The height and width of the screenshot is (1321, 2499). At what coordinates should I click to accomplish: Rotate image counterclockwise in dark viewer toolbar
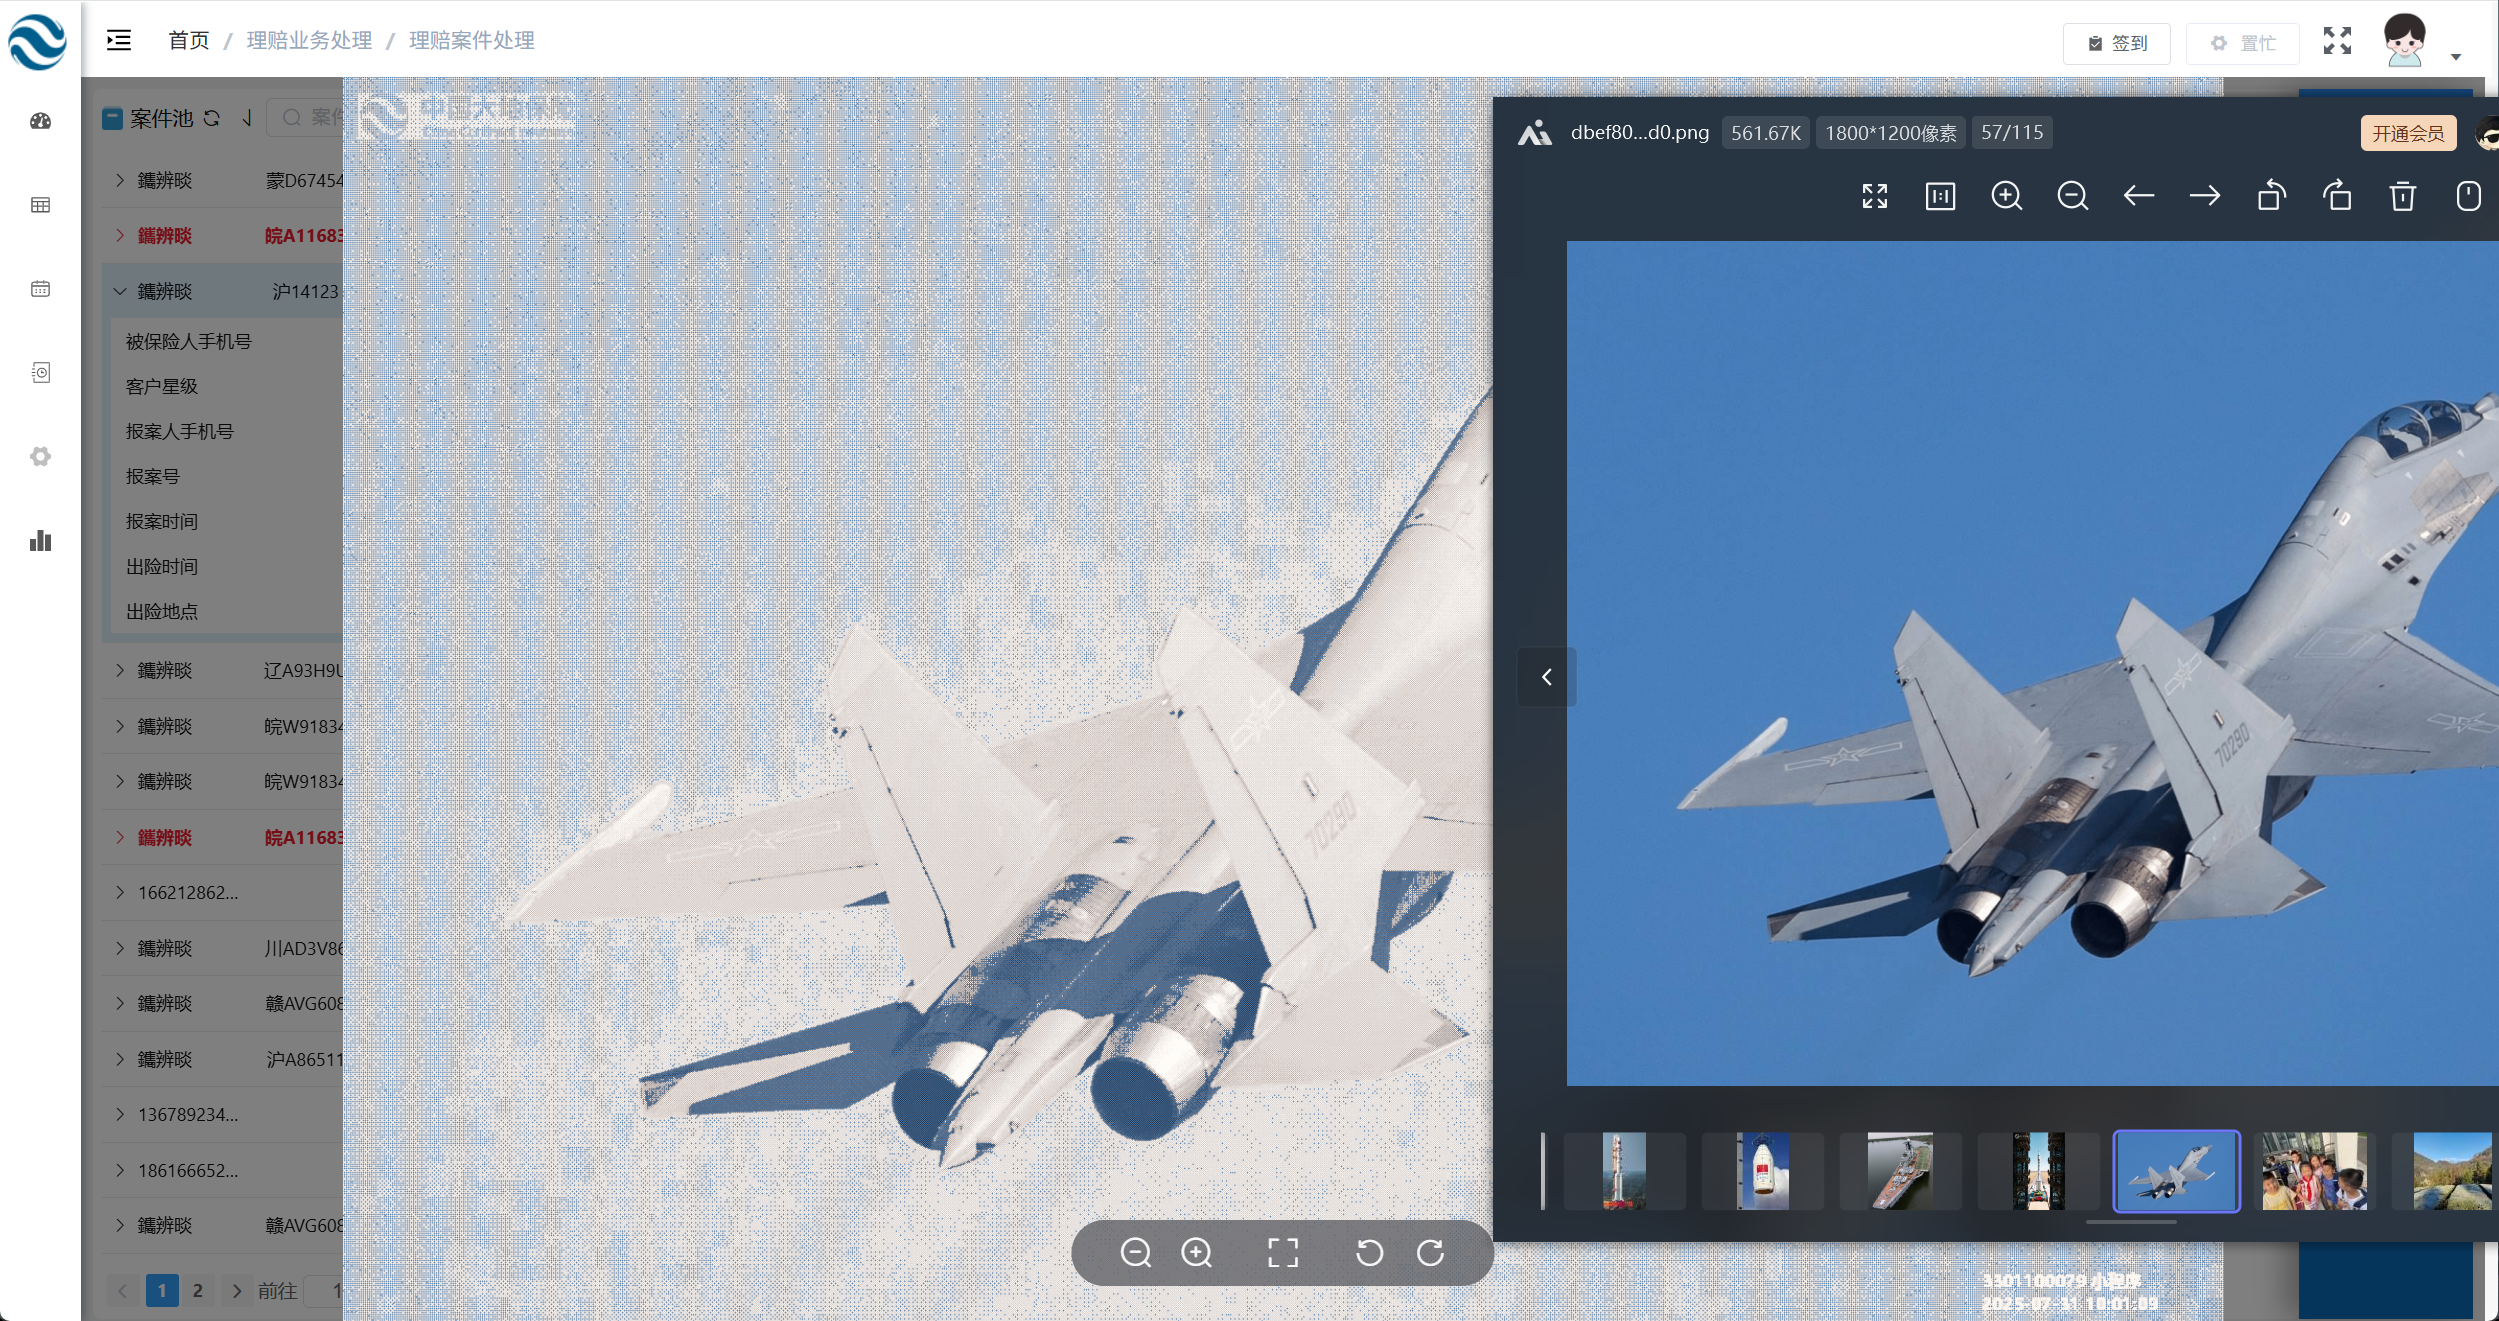(2271, 196)
